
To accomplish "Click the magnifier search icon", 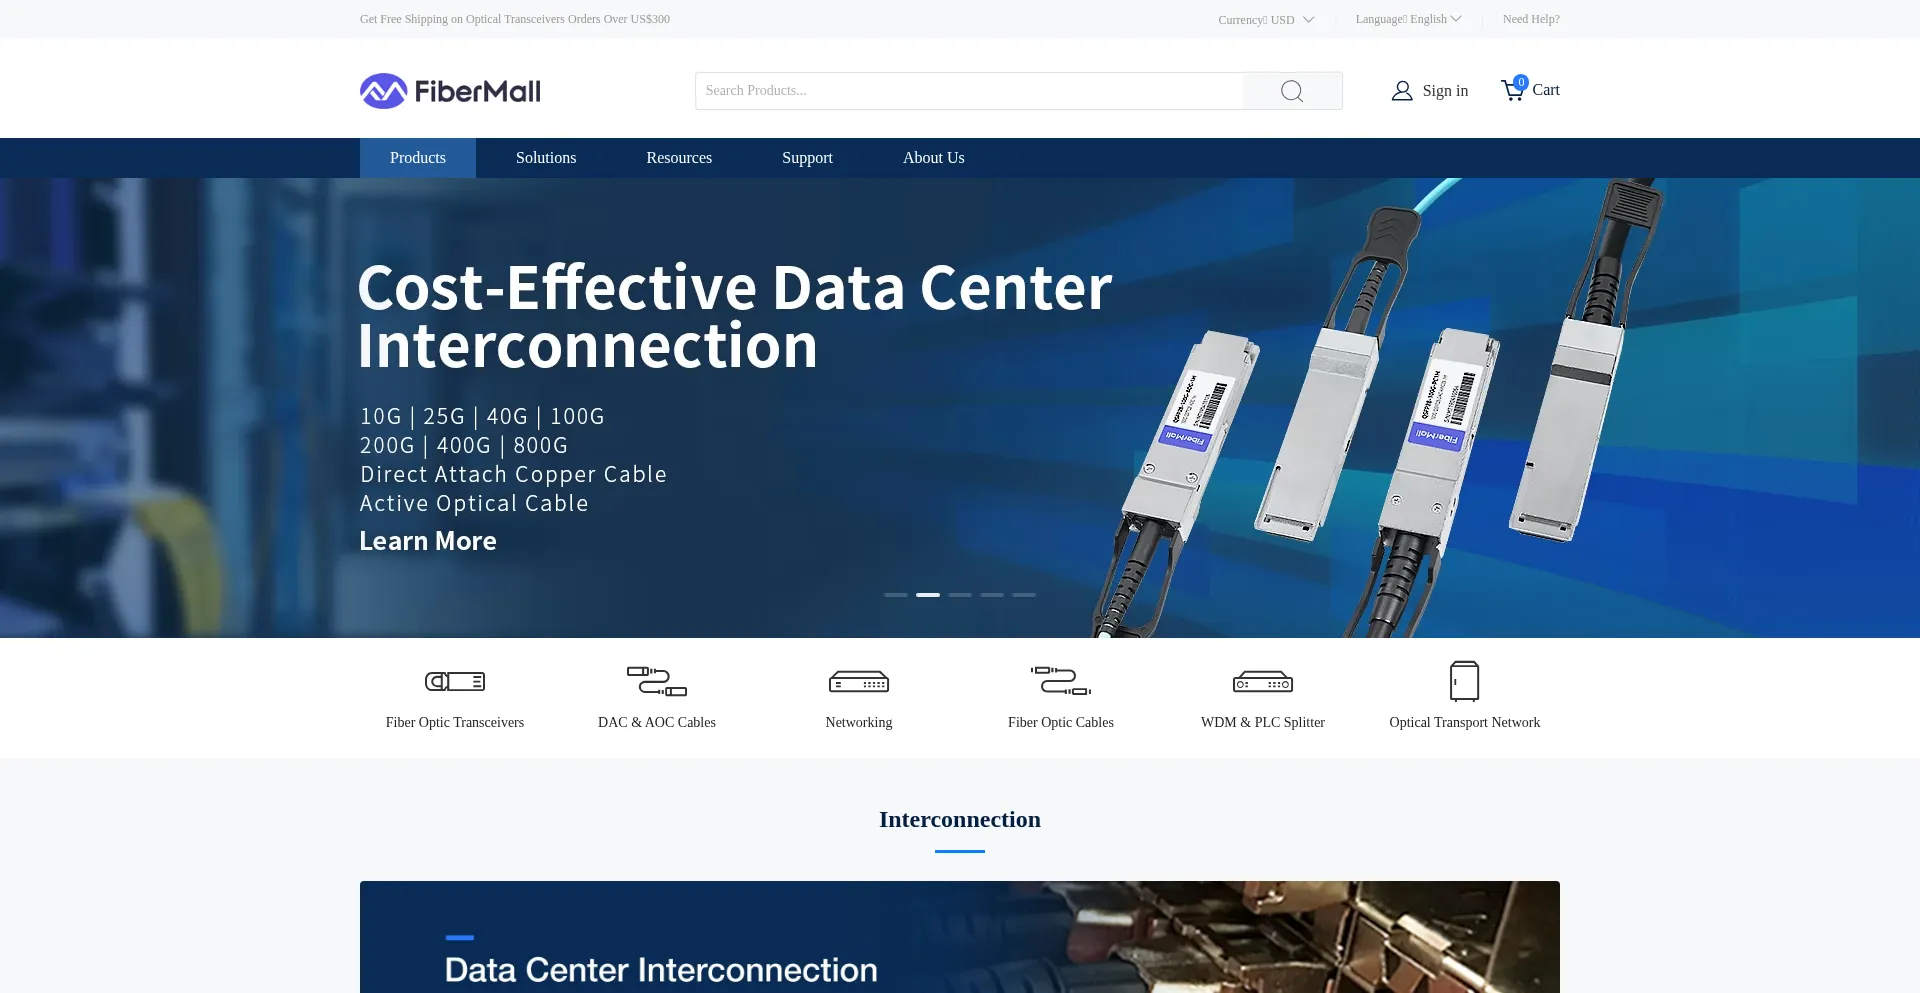I will point(1292,91).
